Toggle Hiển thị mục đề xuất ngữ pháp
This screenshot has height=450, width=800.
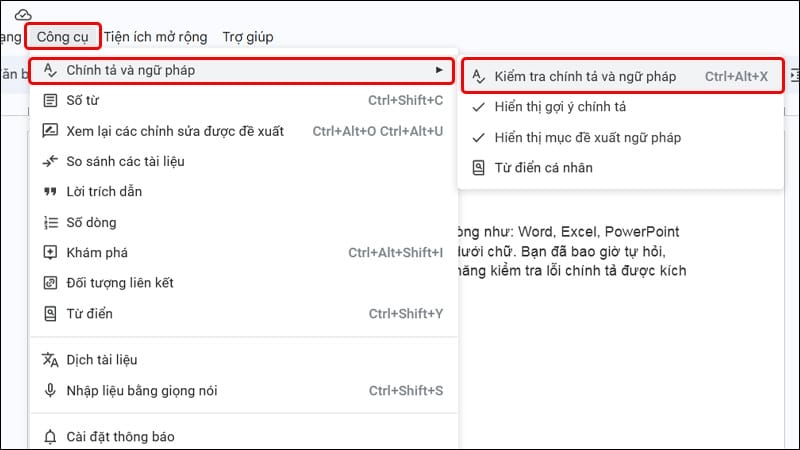coord(620,137)
